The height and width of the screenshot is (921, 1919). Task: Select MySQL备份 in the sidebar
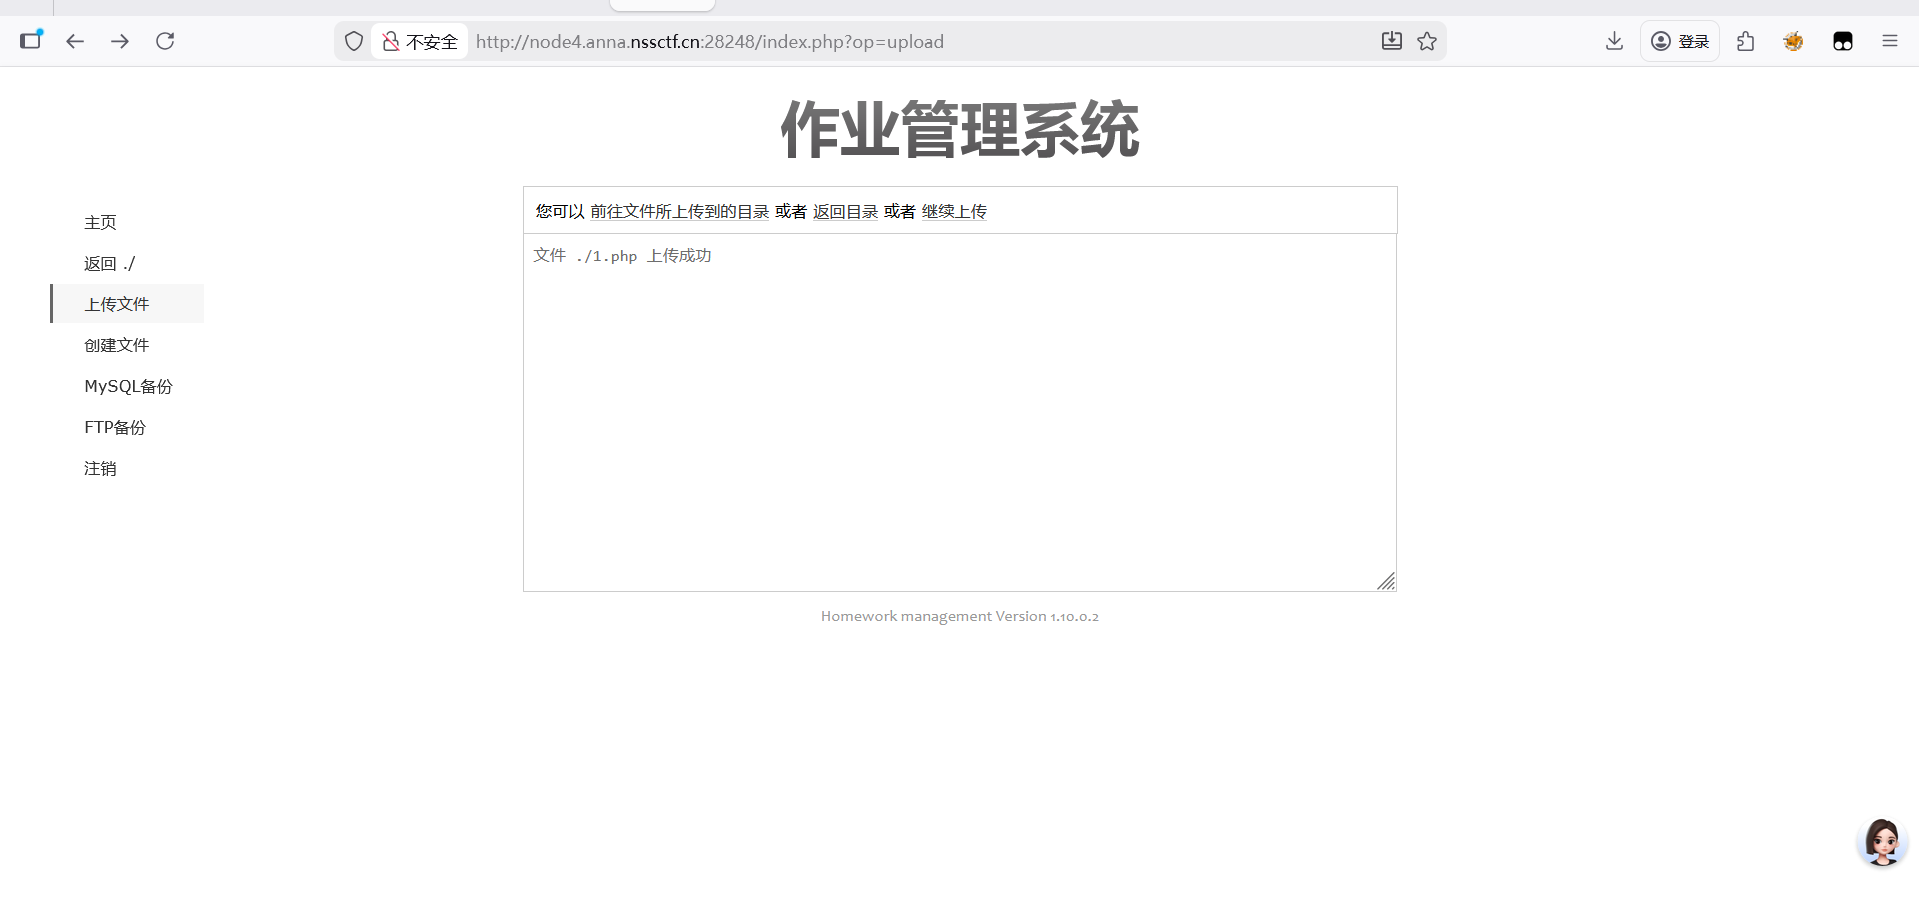128,386
